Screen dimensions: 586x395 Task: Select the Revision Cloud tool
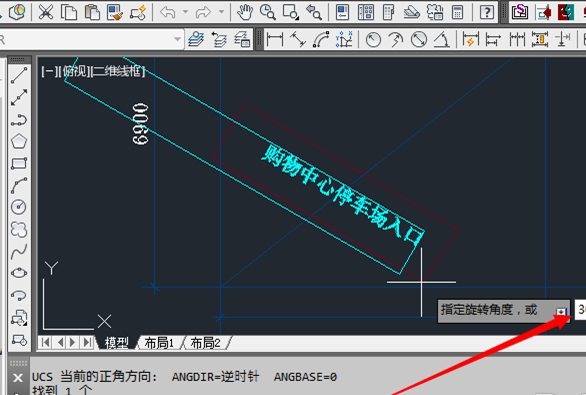19,229
